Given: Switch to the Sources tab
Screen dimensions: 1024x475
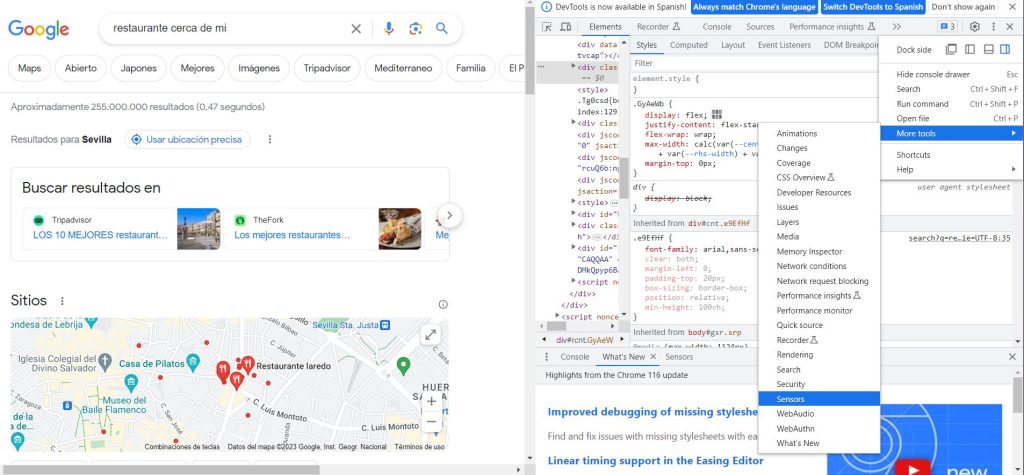Looking at the screenshot, I should (x=760, y=27).
